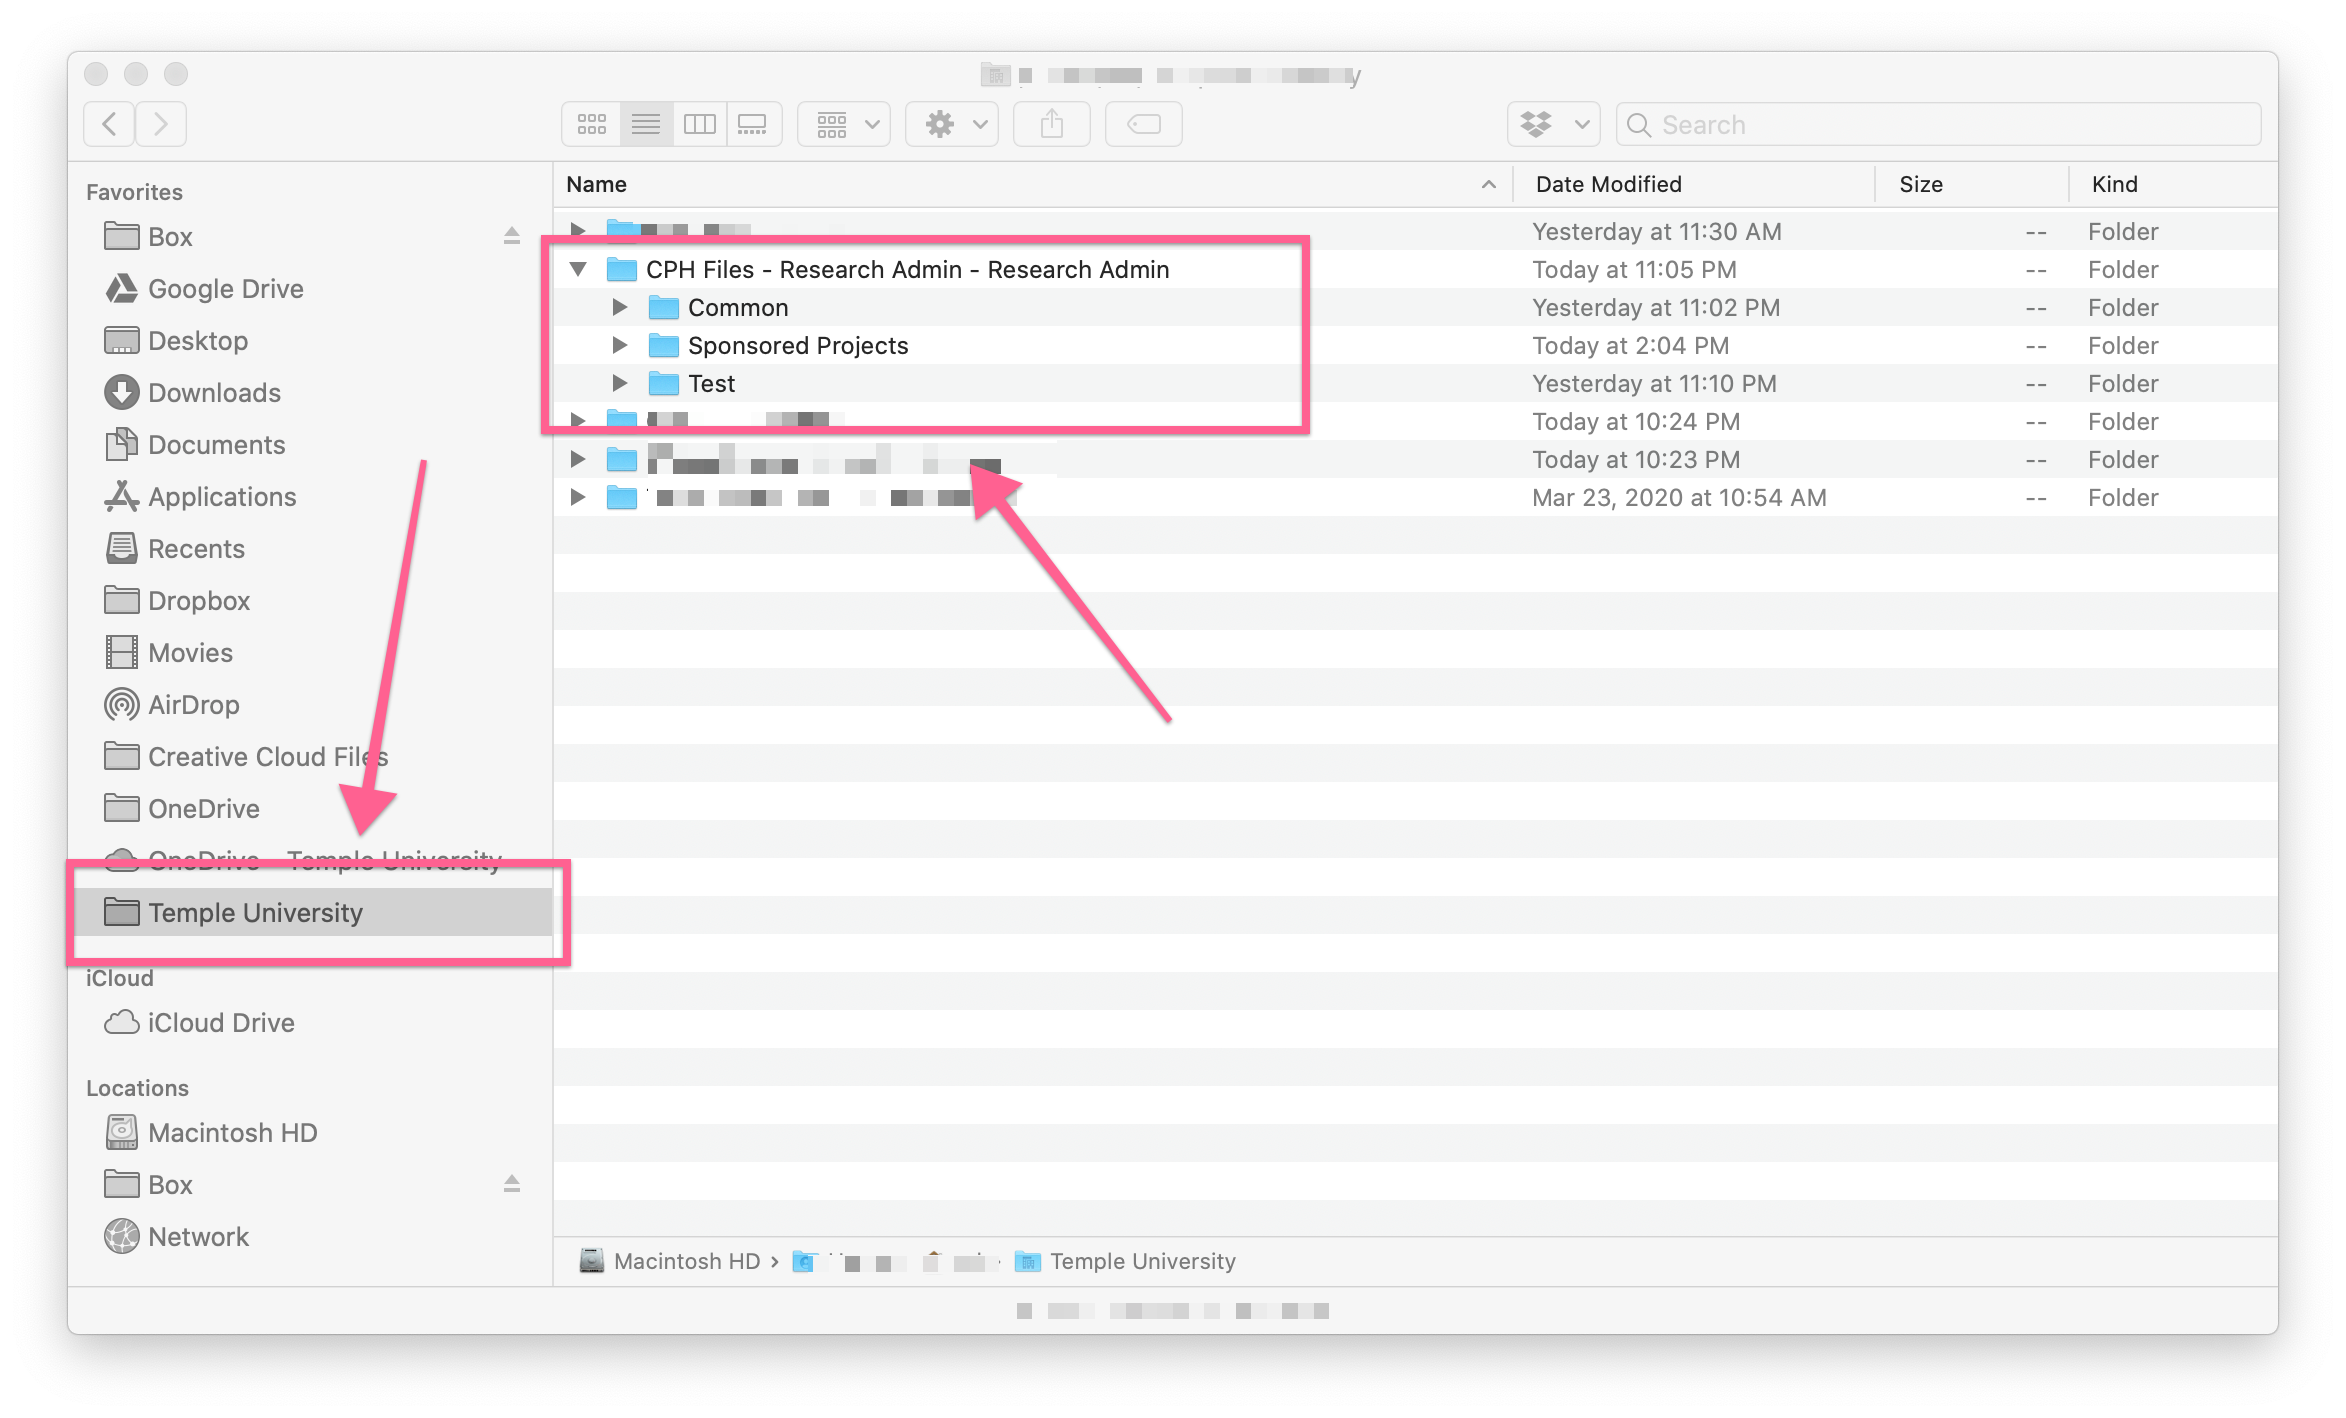Switch to gallery view
This screenshot has height=1418, width=2346.
click(x=753, y=124)
